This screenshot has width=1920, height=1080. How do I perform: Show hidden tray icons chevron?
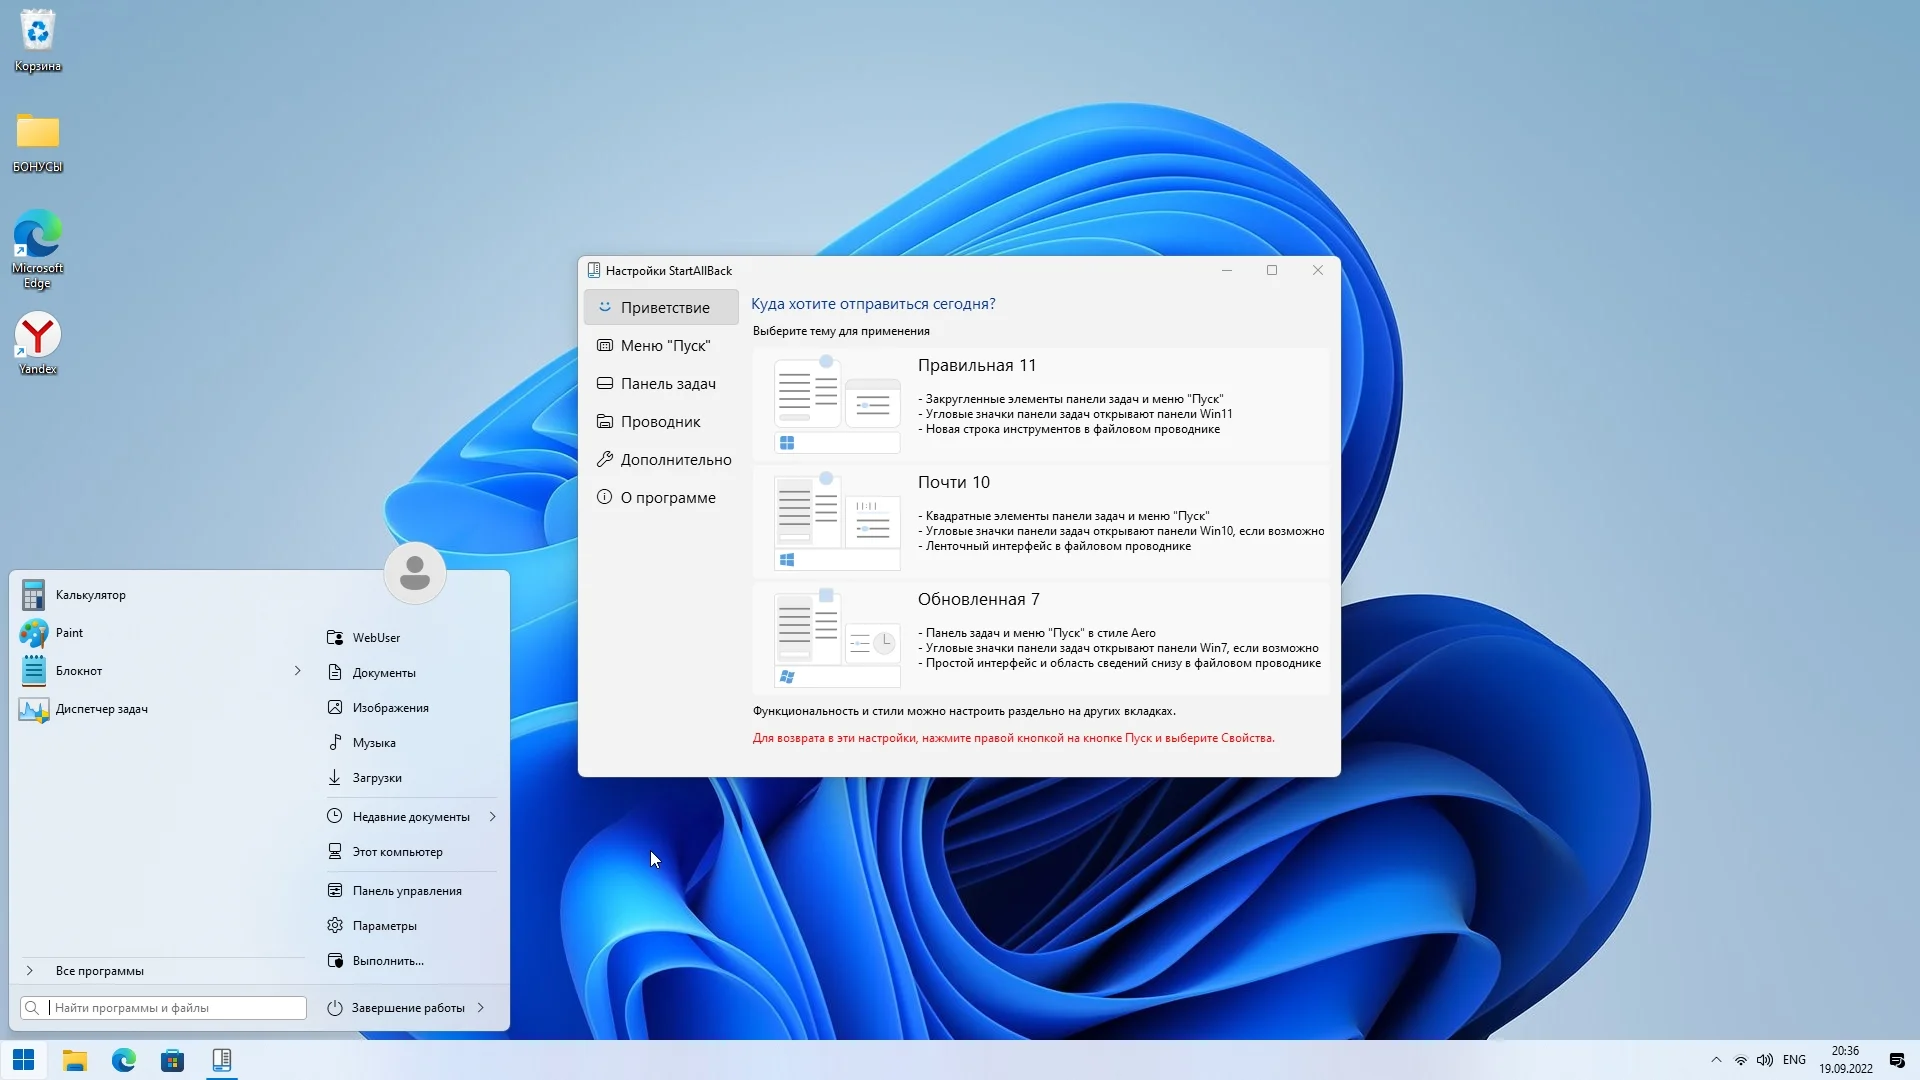[x=1716, y=1060]
